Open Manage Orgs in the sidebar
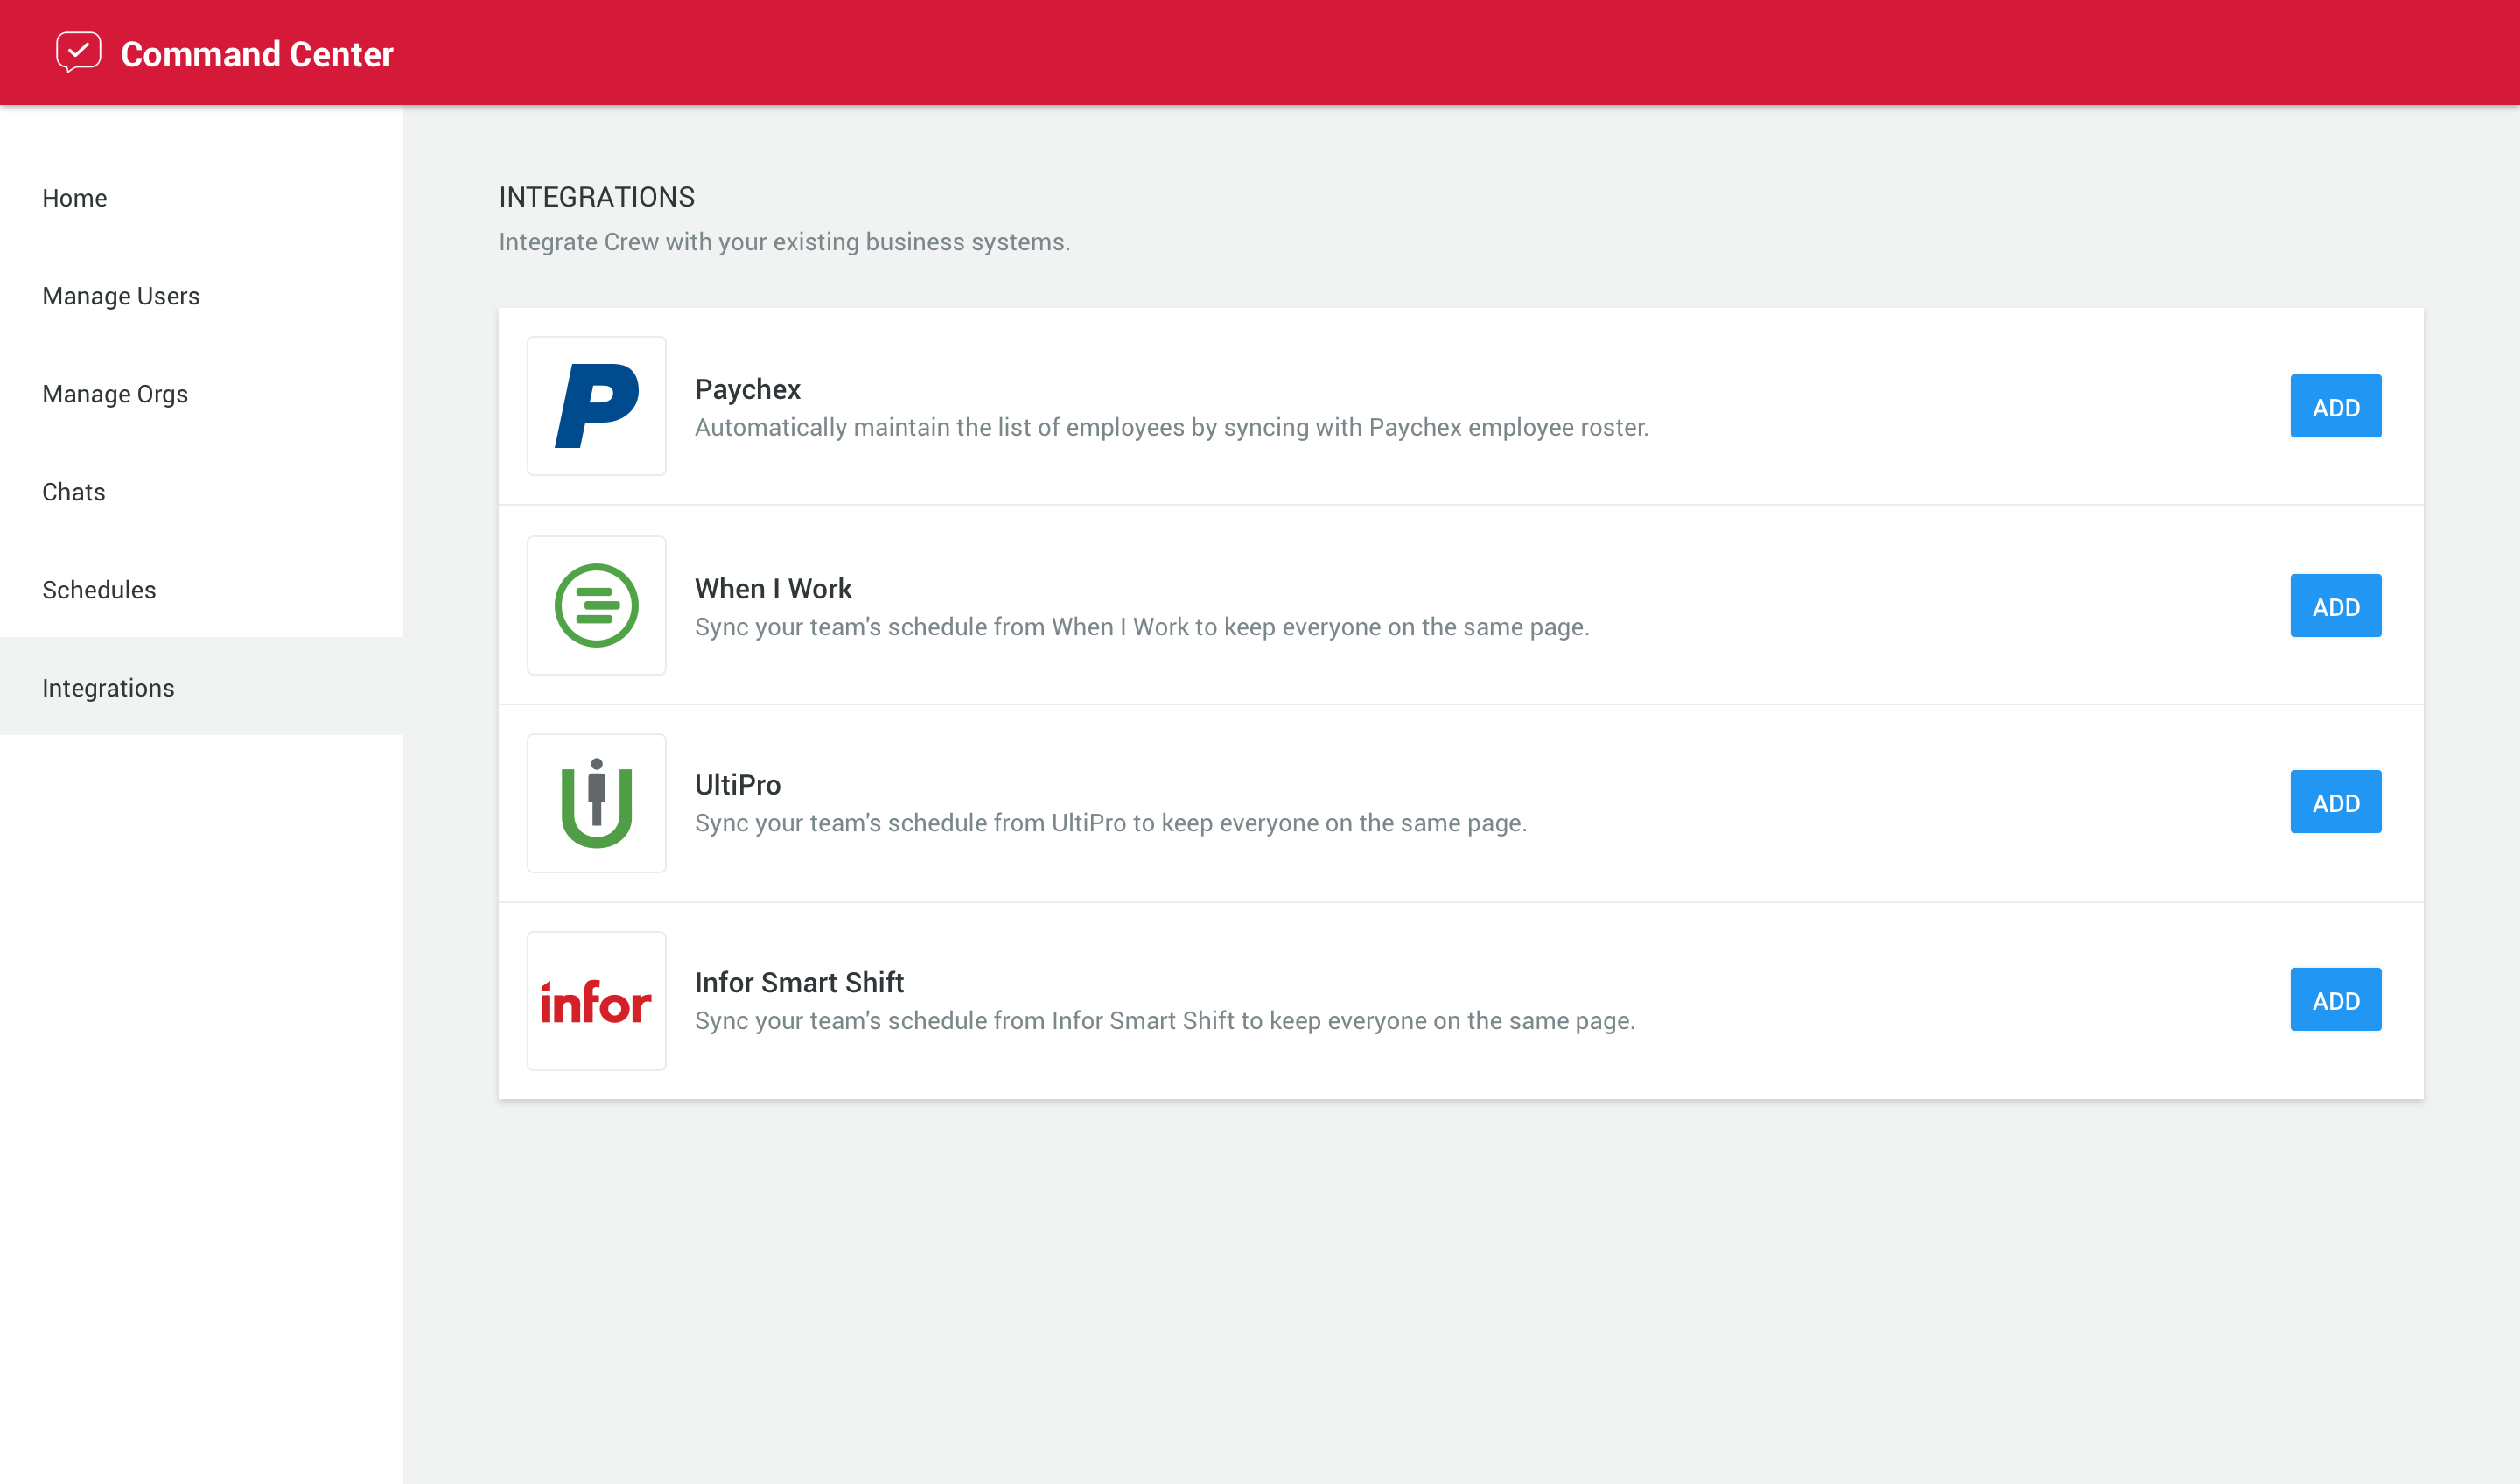2520x1484 pixels. 201,394
